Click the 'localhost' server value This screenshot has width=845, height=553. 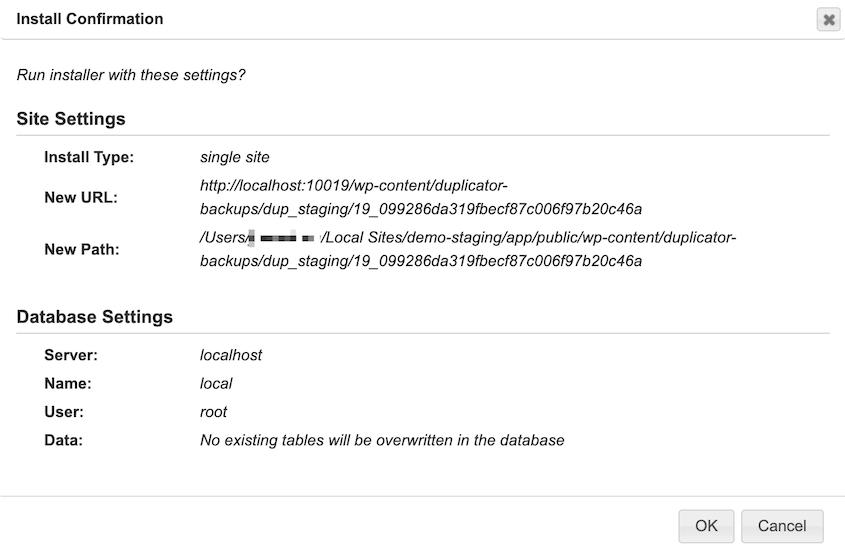point(231,355)
